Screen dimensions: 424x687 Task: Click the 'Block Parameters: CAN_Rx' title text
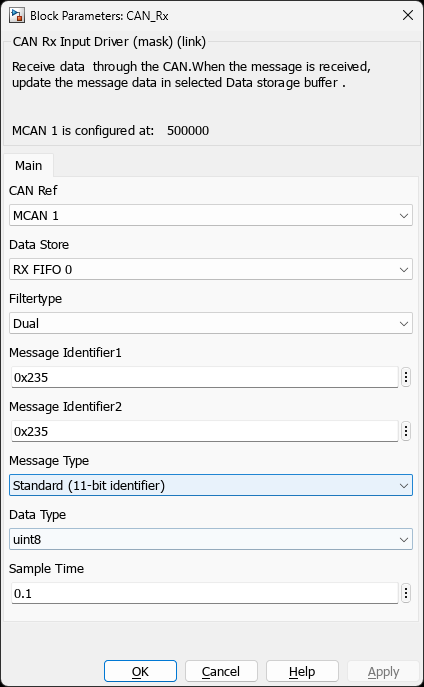[x=99, y=16]
